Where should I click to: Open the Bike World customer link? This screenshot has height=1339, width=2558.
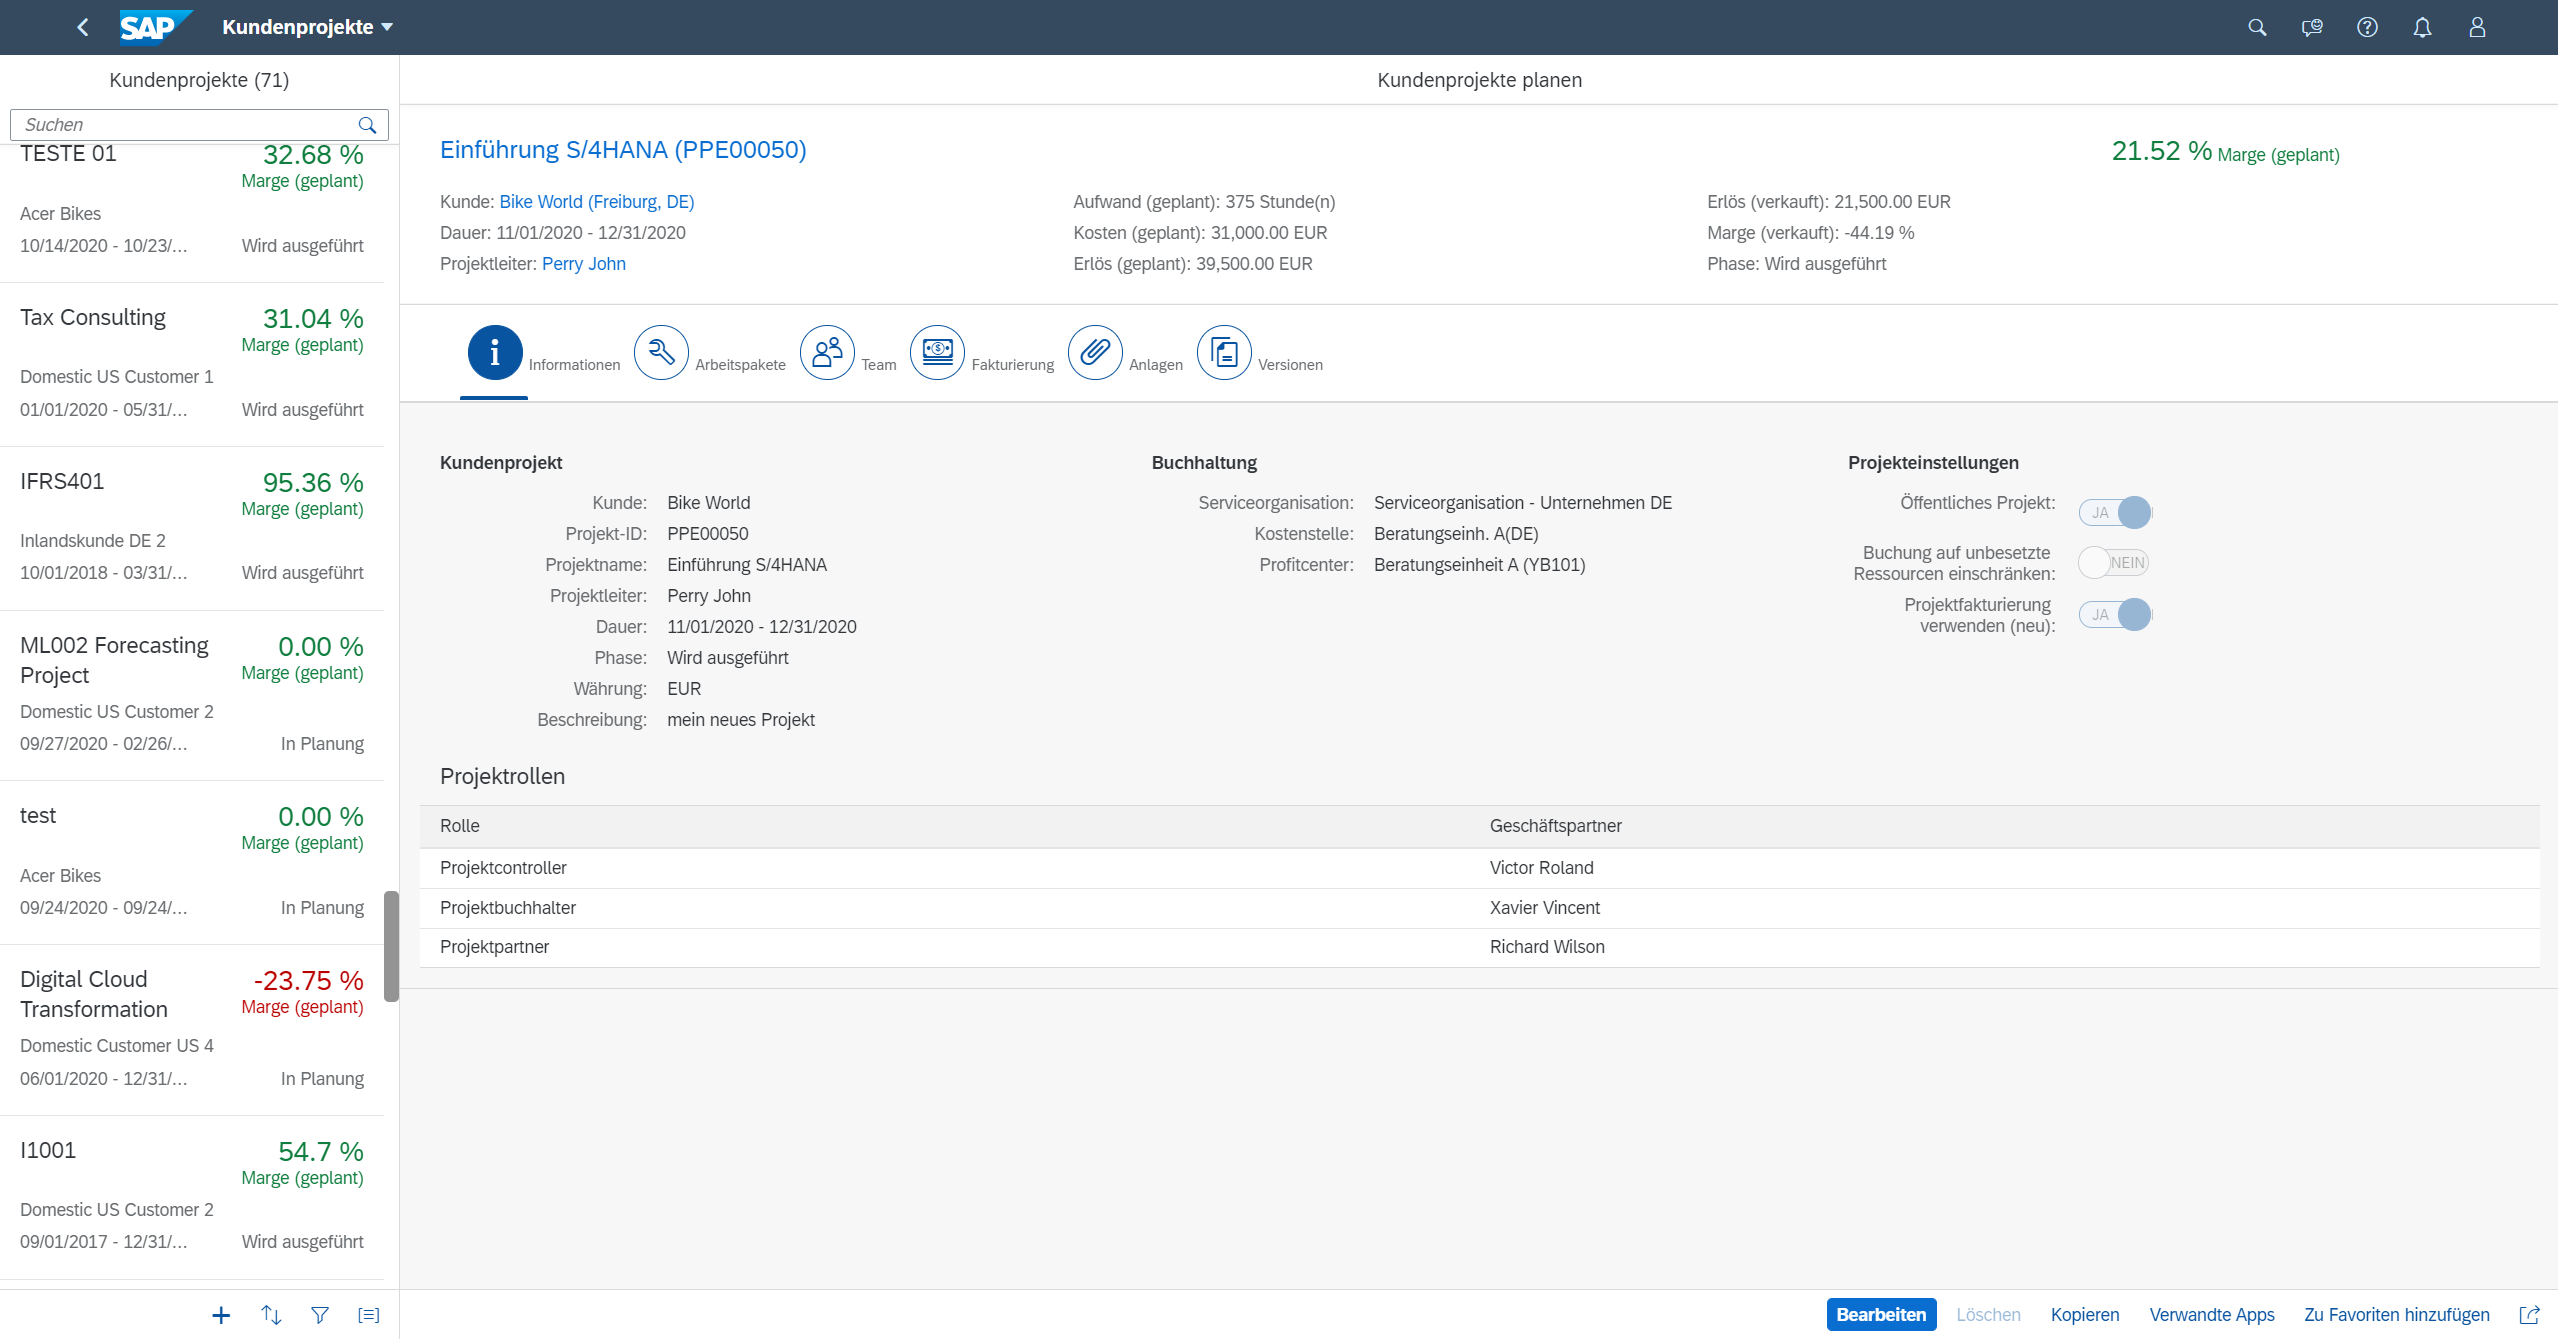(x=596, y=202)
